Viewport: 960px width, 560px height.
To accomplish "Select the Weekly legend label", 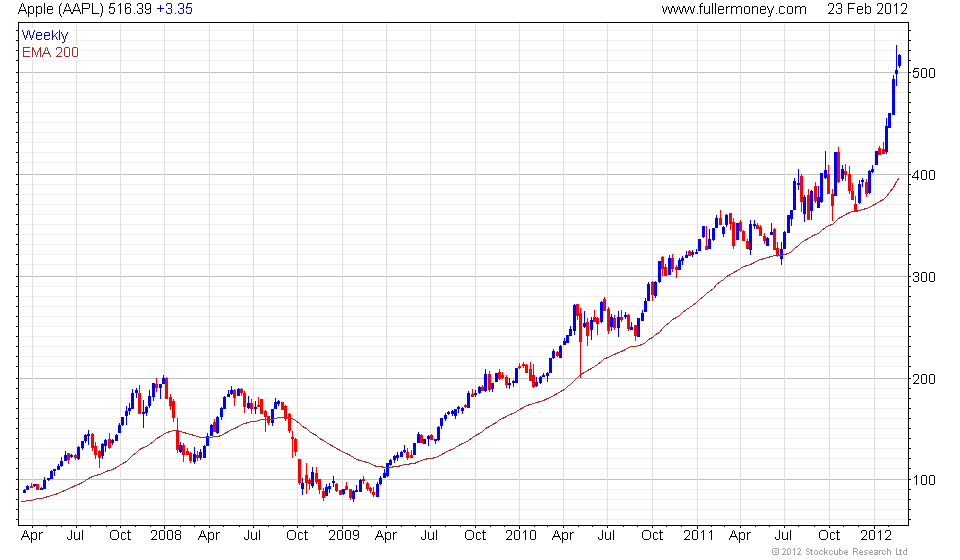I will click(45, 35).
